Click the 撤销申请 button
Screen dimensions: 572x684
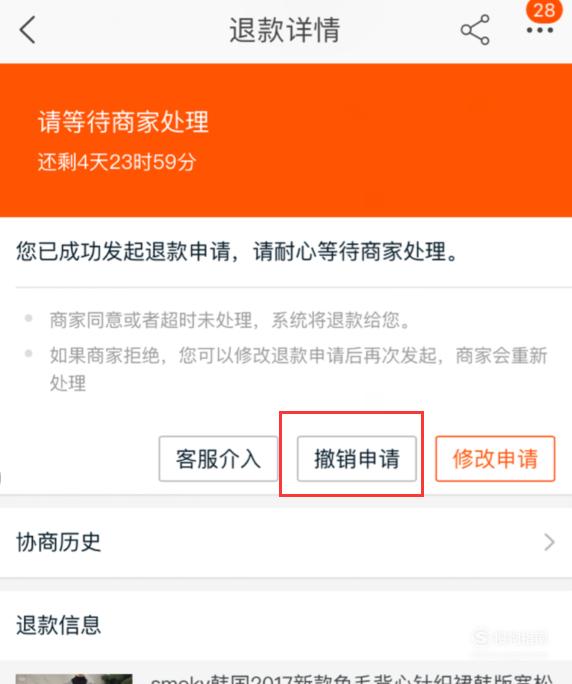[356, 458]
